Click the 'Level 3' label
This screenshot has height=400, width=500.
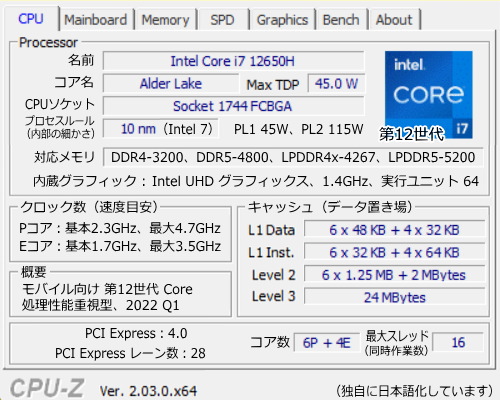273,296
